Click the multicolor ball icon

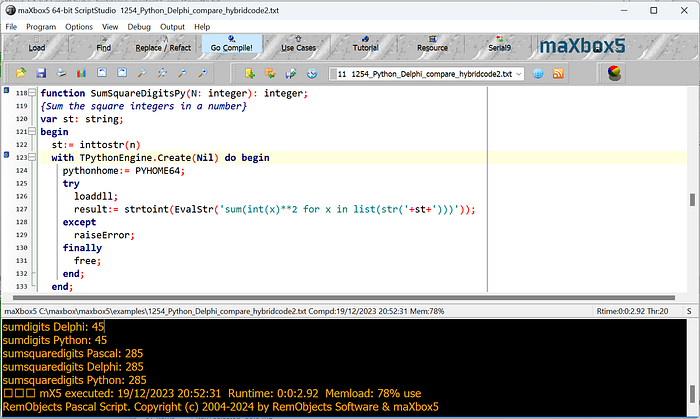(x=614, y=73)
